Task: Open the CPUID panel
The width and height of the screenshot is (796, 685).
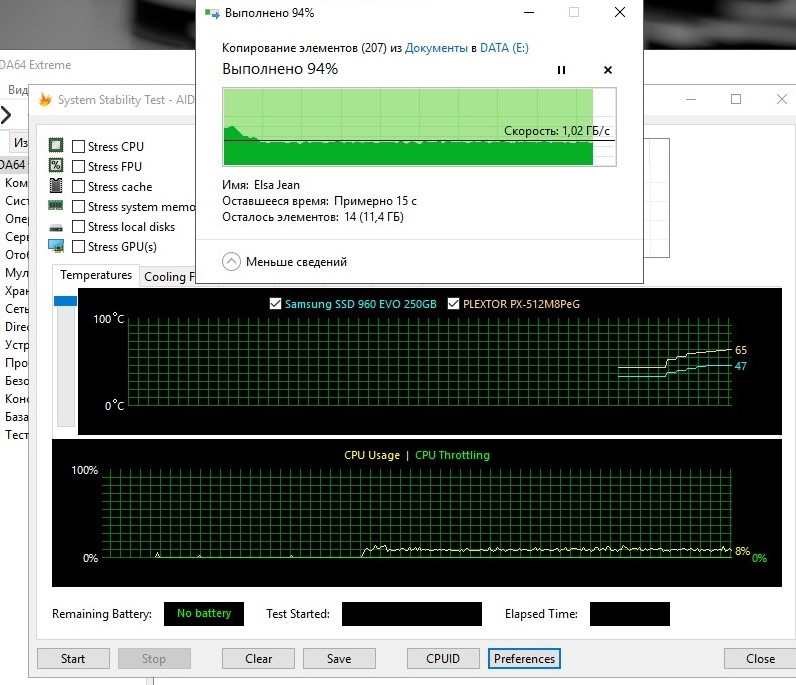Action: (x=443, y=659)
